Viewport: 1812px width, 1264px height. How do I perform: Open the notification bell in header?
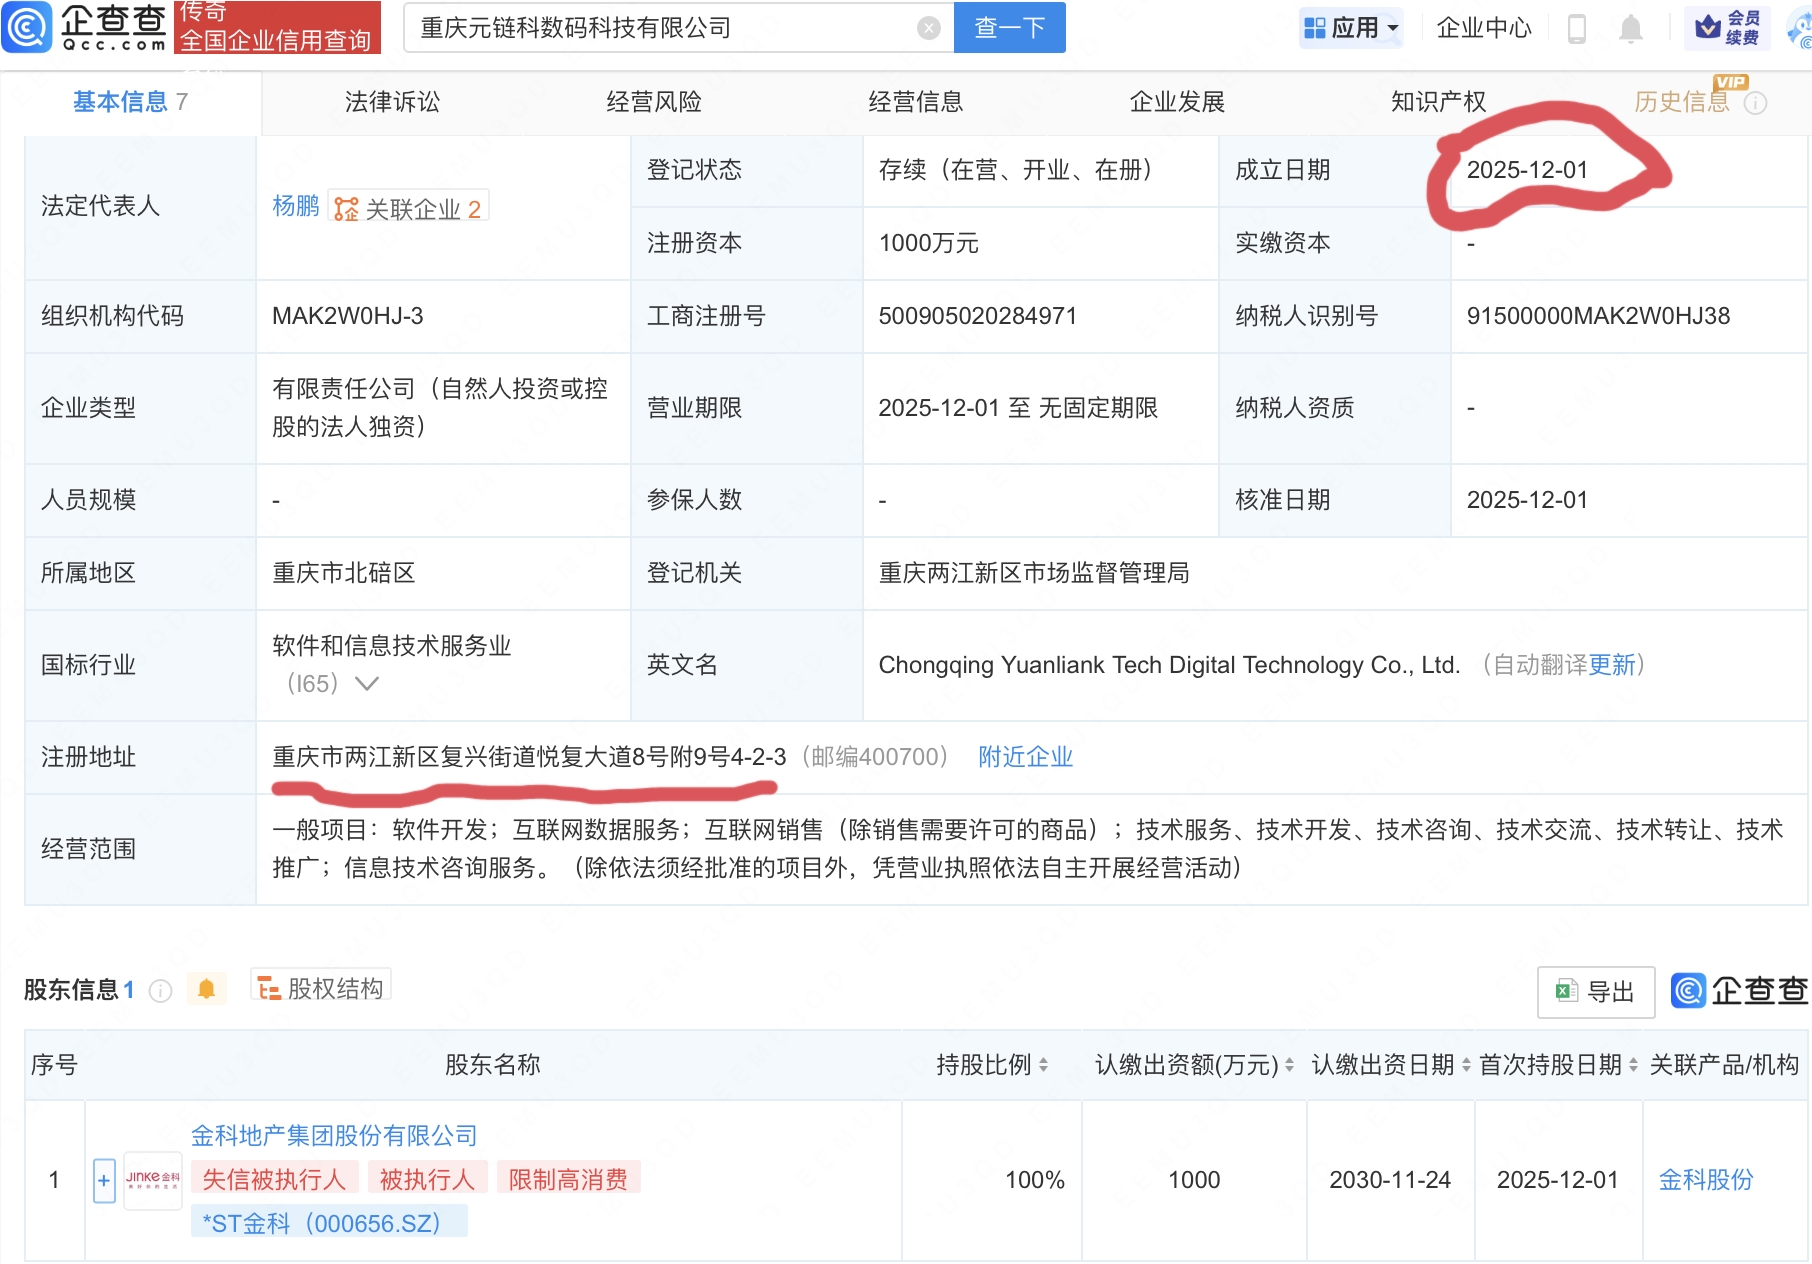pos(1631,28)
